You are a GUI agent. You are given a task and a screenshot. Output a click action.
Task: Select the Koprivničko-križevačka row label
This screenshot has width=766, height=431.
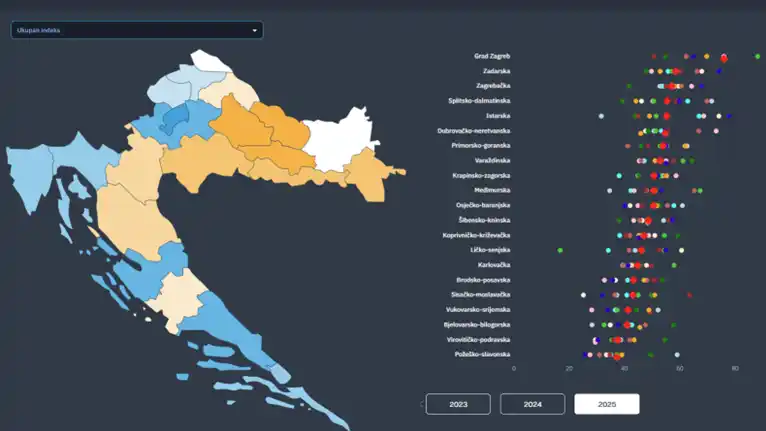[x=476, y=236]
